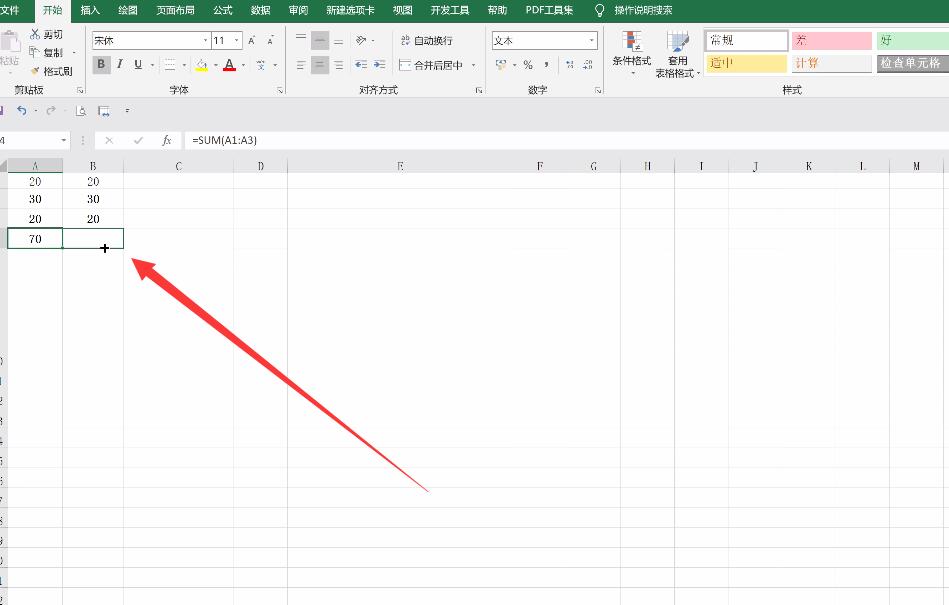The height and width of the screenshot is (605, 949).
Task: Apply the 计算 cell style
Action: point(832,64)
